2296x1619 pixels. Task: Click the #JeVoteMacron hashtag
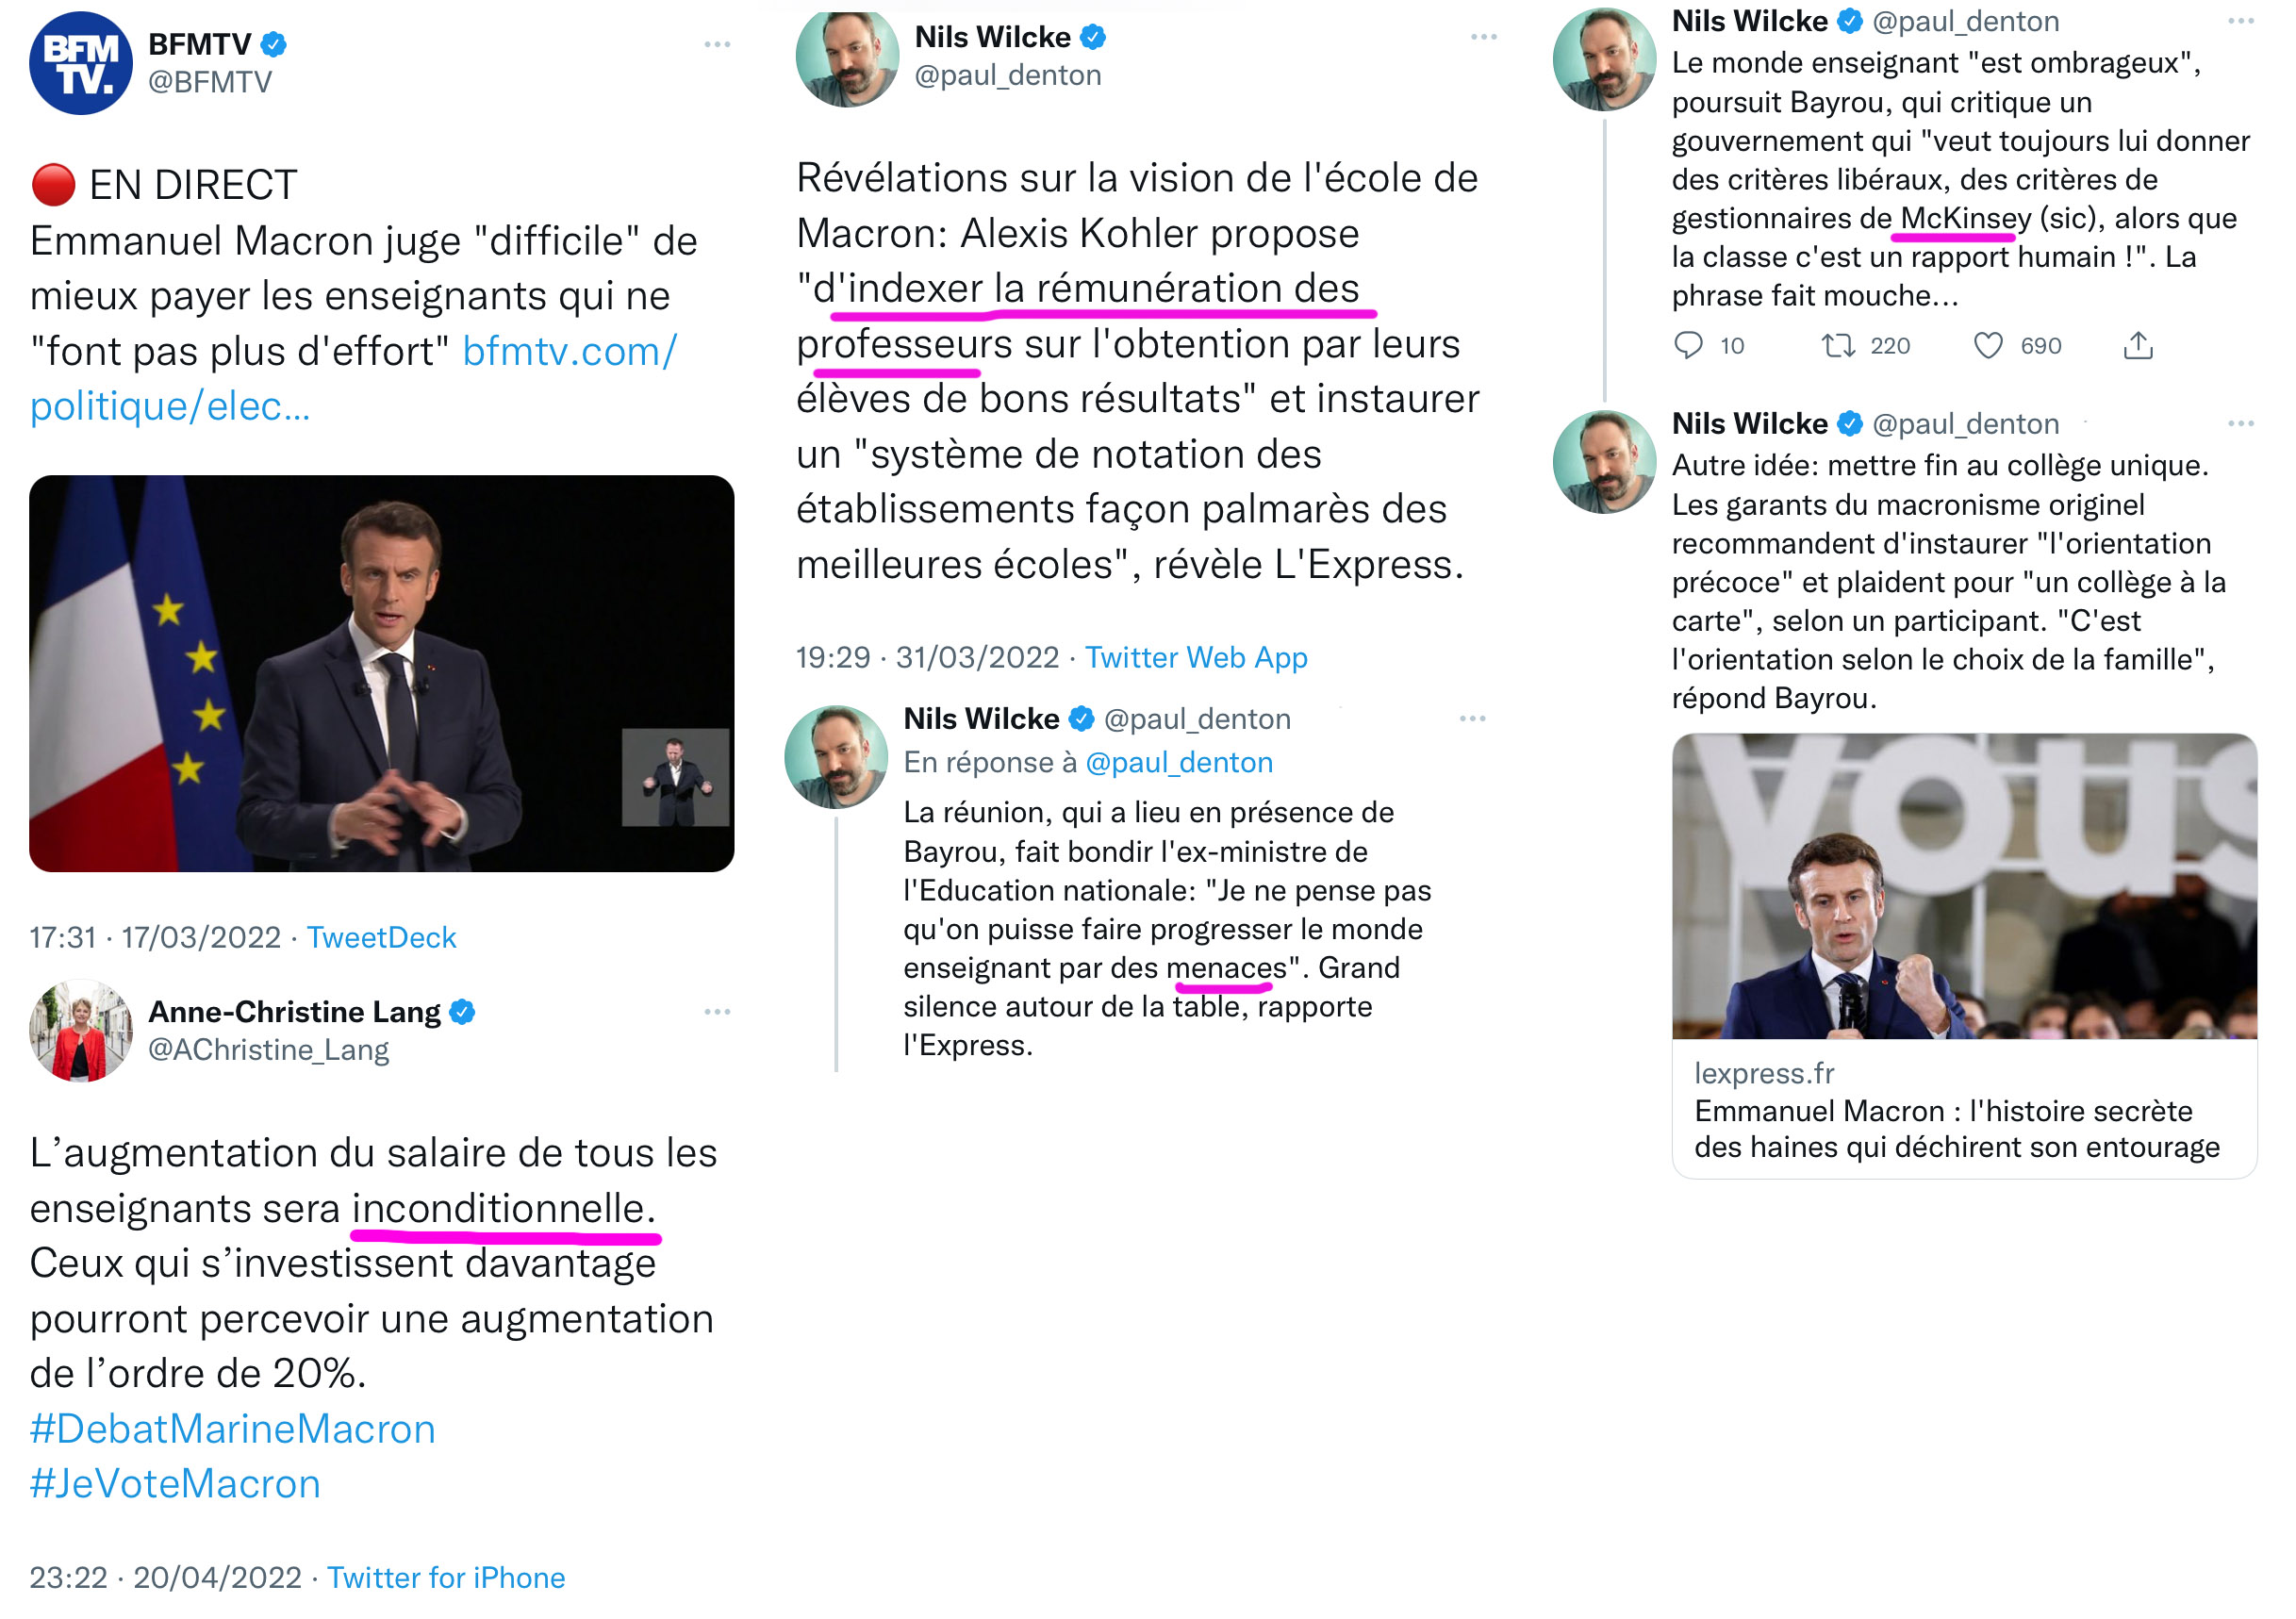(x=175, y=1484)
